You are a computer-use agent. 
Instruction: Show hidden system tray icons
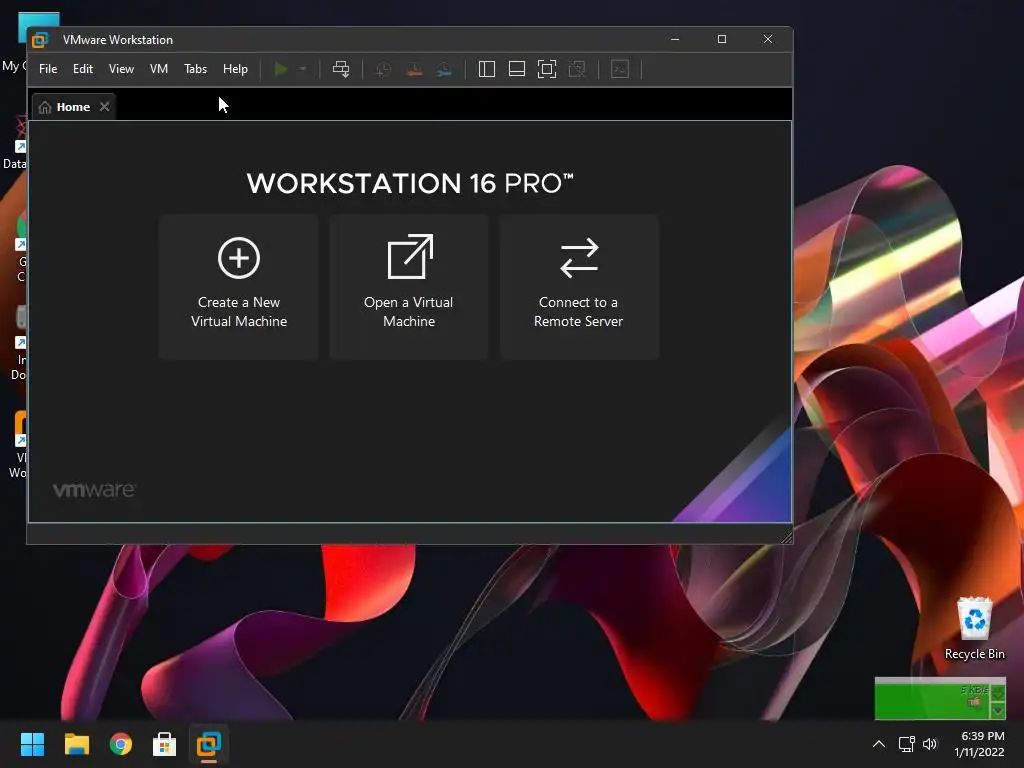(879, 744)
